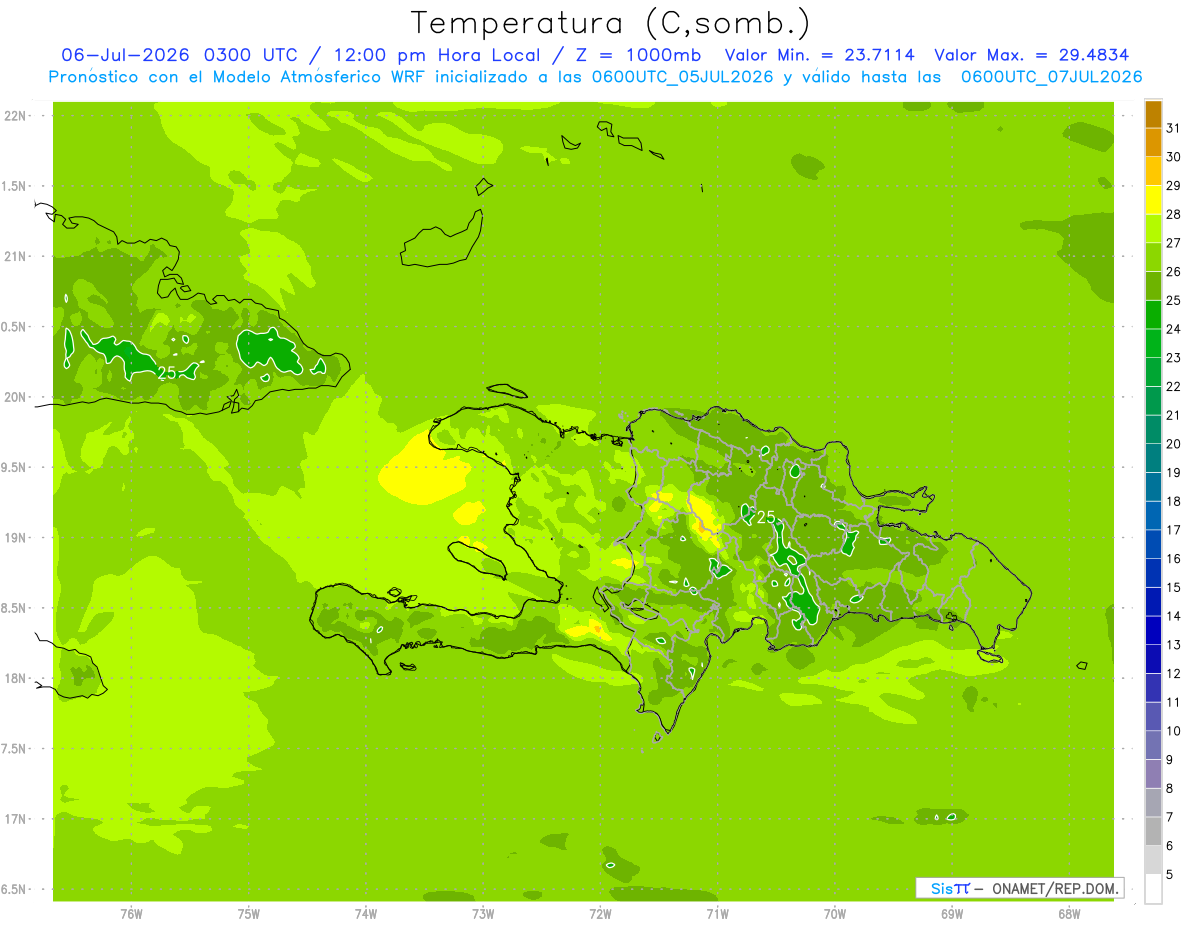
Task: Select the blue swatch between 17 and 18
Action: pos(1153,516)
